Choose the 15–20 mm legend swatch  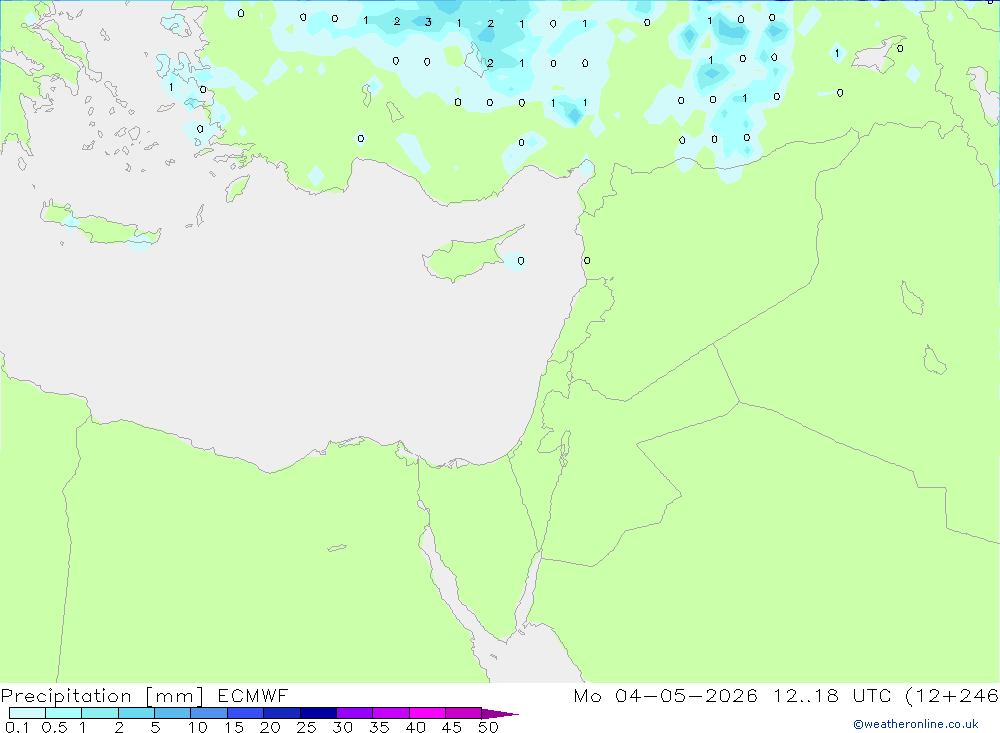click(246, 713)
